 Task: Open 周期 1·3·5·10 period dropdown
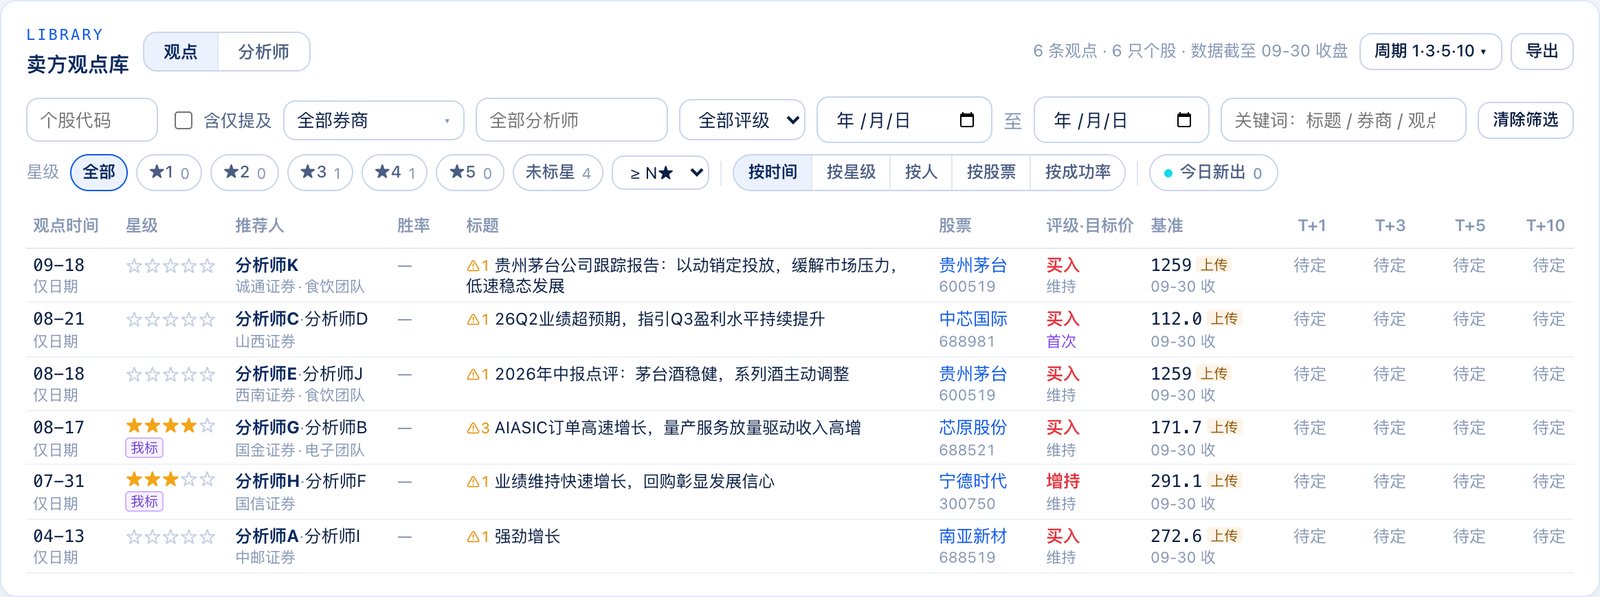point(1430,51)
